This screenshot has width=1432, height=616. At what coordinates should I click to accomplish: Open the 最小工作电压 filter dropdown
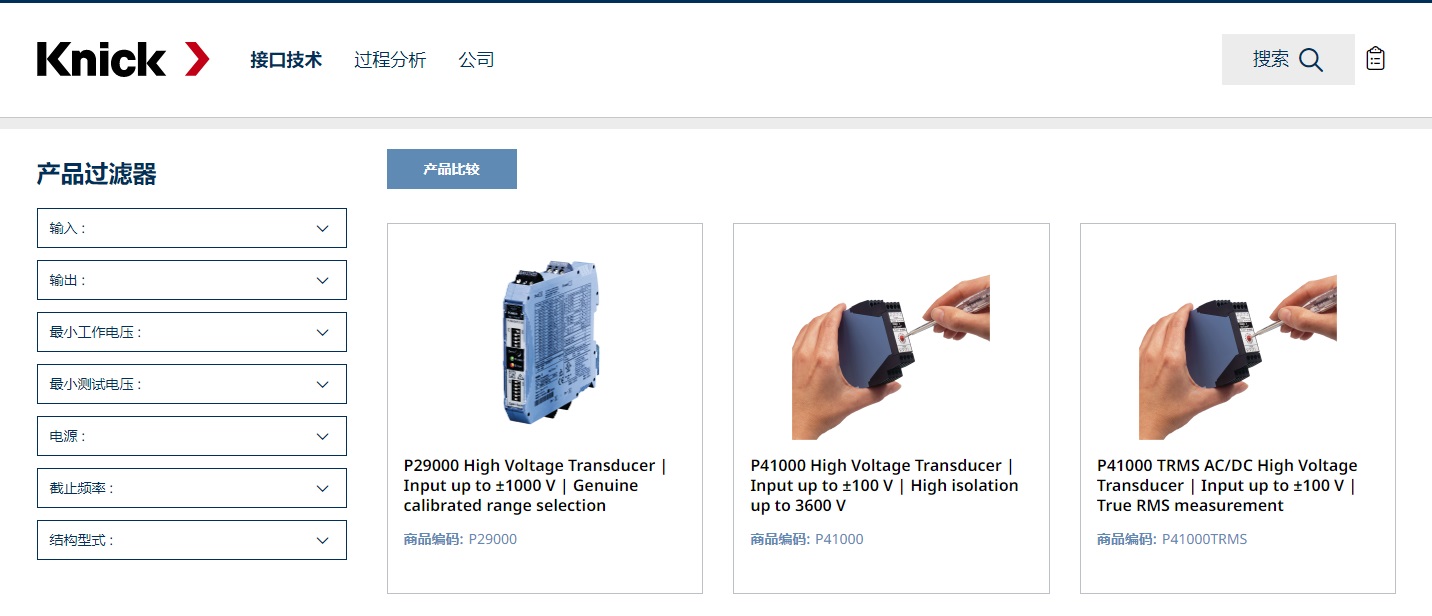(x=192, y=332)
